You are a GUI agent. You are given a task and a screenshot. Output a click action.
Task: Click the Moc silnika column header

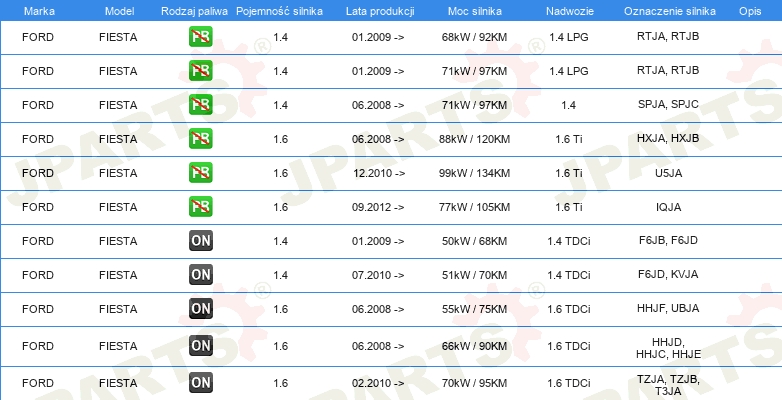pyautogui.click(x=475, y=11)
